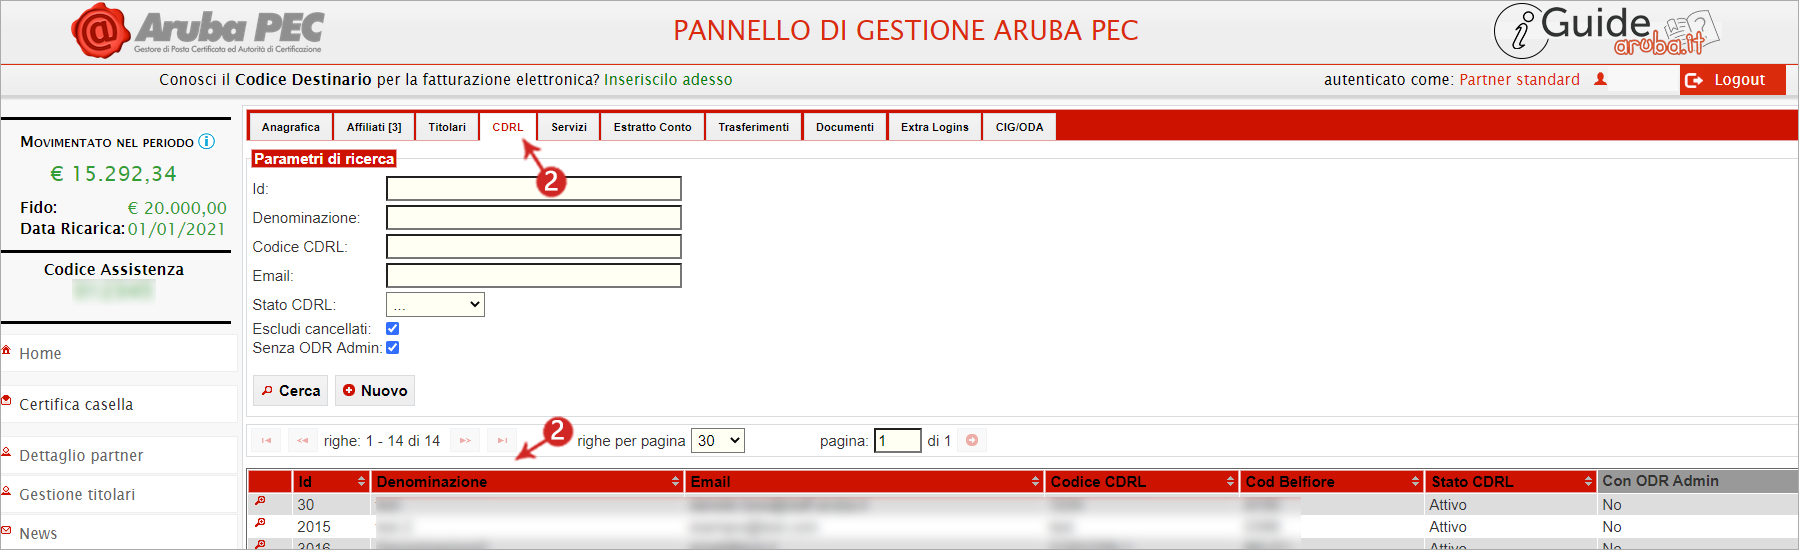The image size is (1799, 550).
Task: Click the Certifica casella sidebar icon
Action: [x=6, y=400]
